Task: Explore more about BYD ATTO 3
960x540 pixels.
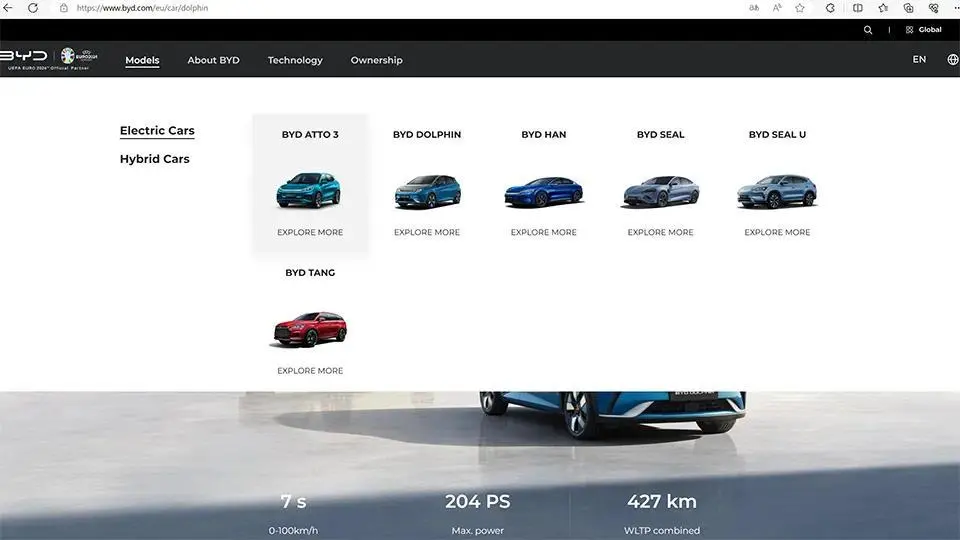Action: pyautogui.click(x=310, y=232)
